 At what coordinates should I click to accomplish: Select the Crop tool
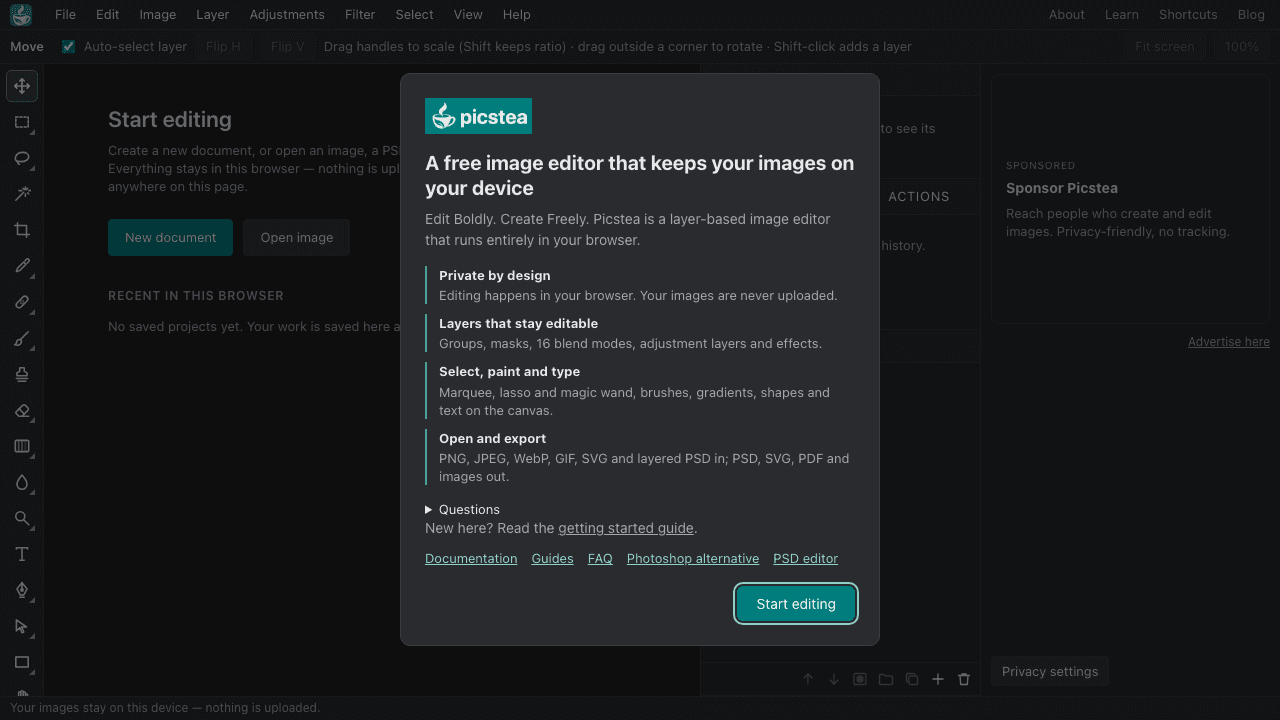[x=22, y=230]
